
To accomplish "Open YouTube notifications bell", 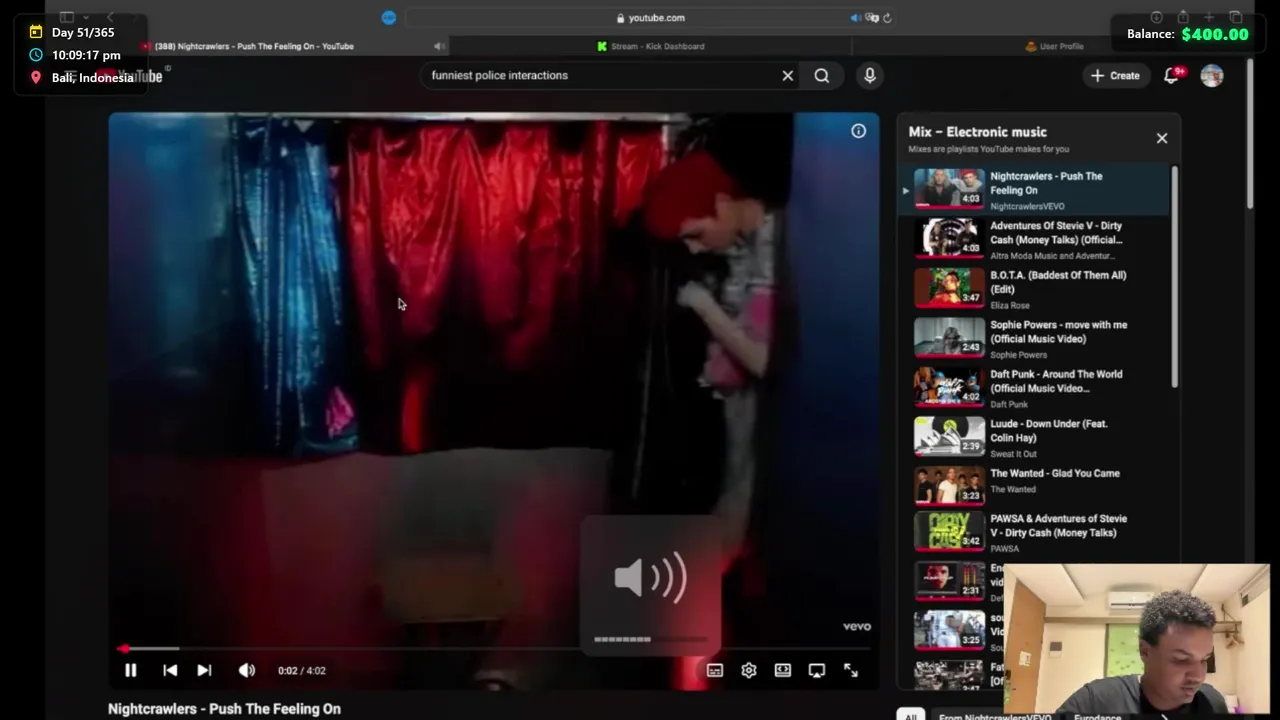I will click(x=1171, y=76).
